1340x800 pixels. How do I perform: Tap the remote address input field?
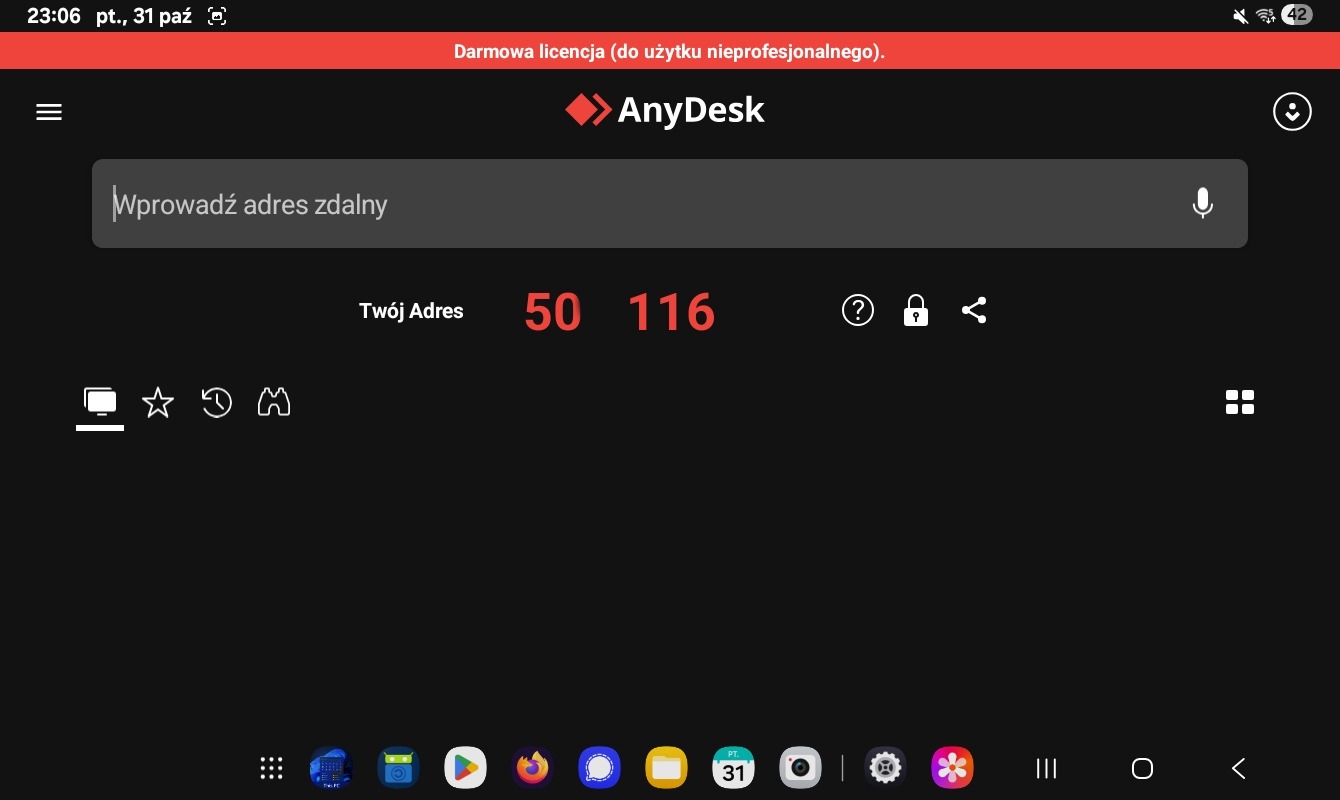pos(640,204)
